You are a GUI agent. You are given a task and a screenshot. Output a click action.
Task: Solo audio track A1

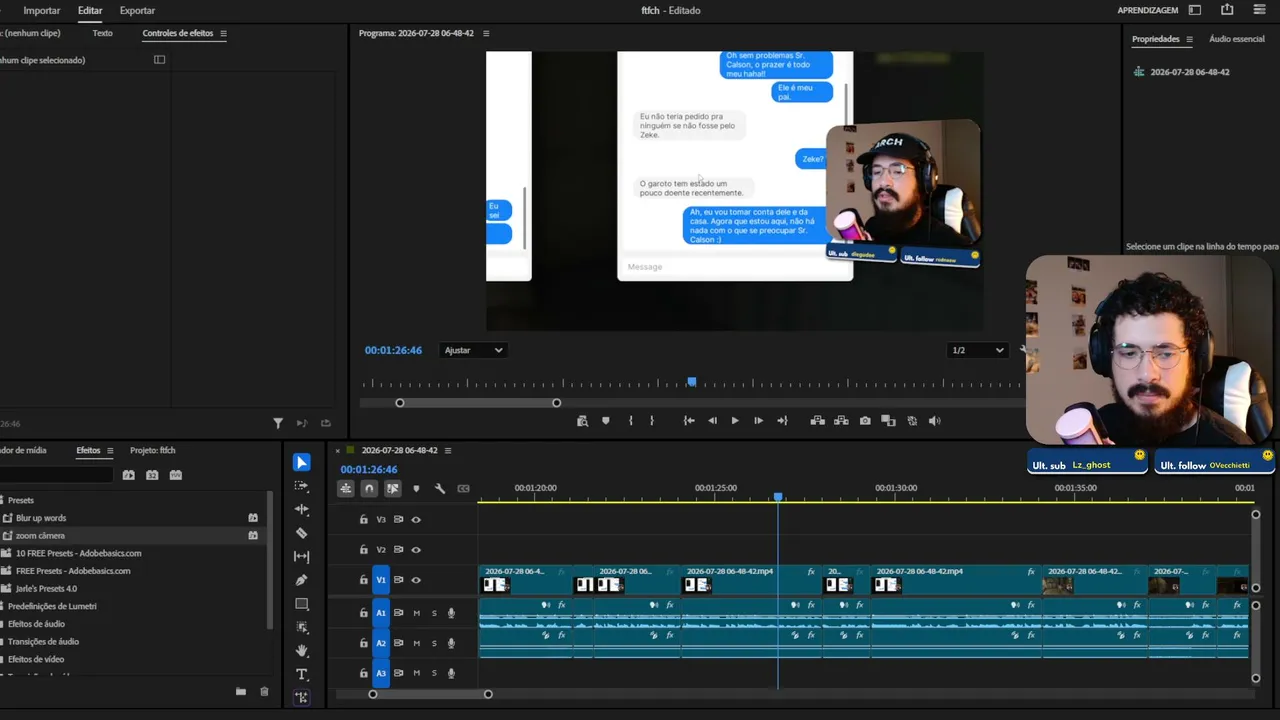coord(434,613)
